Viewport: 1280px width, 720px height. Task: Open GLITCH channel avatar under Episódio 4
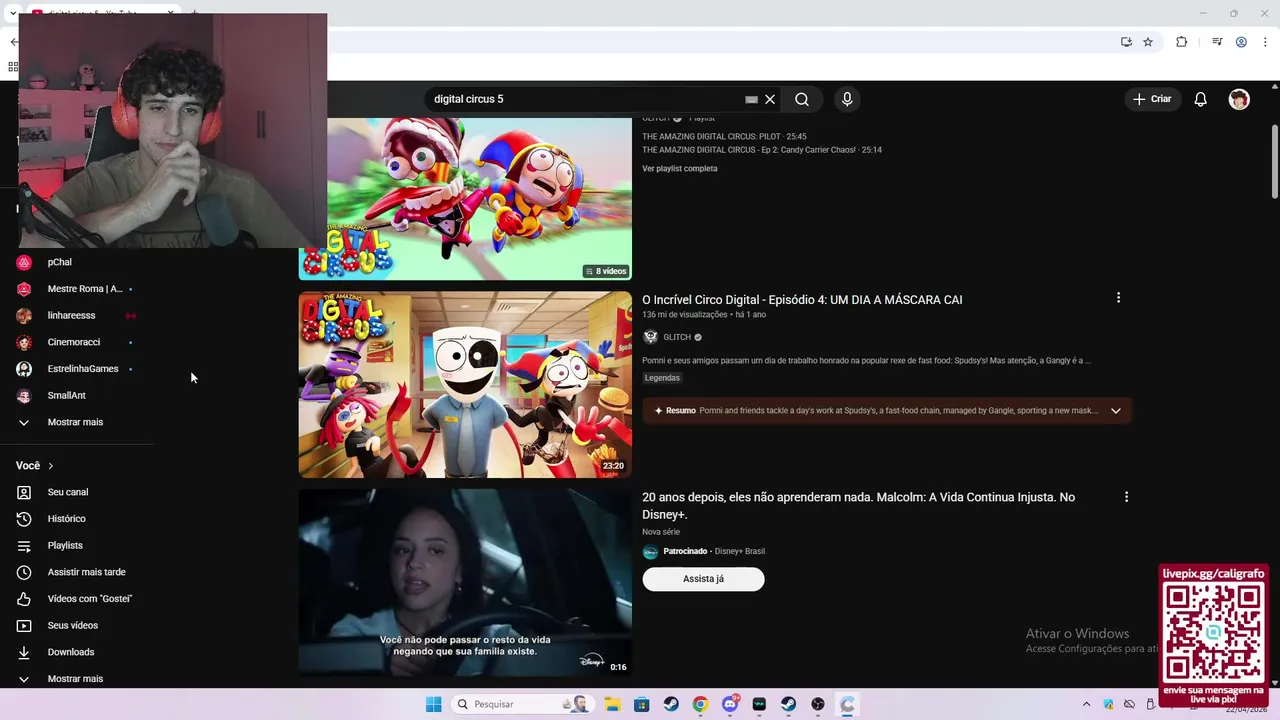coord(650,337)
